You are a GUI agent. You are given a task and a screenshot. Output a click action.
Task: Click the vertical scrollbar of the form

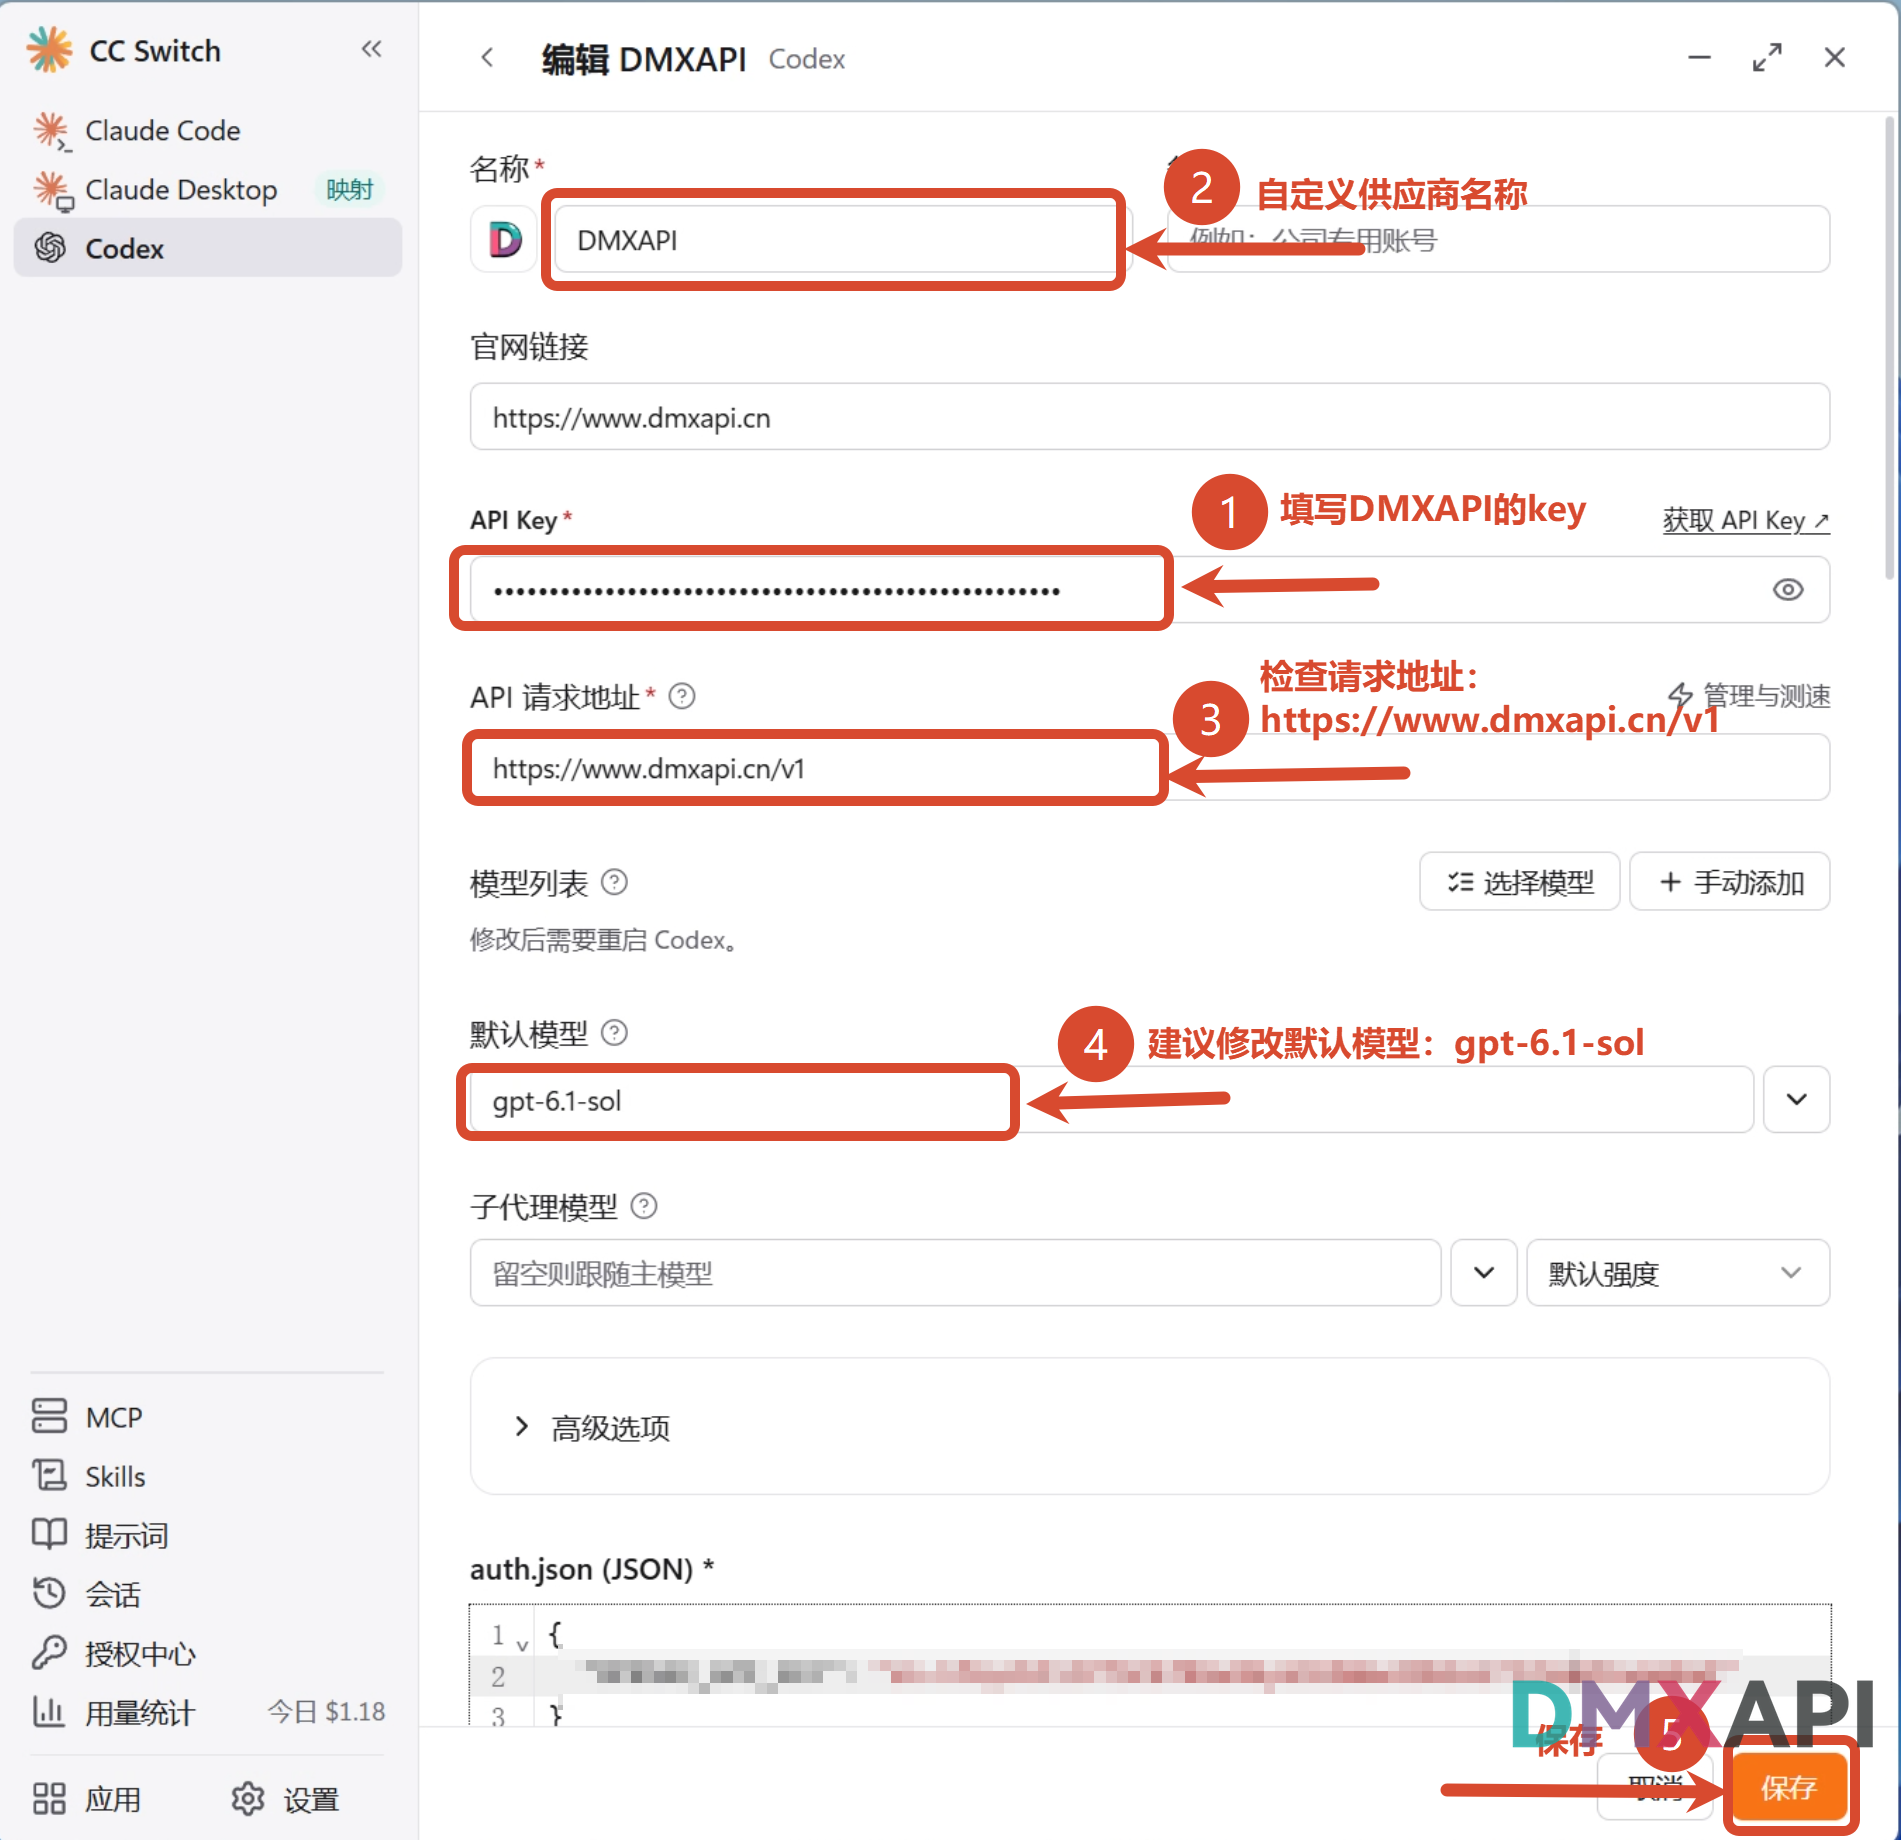pos(1889,348)
